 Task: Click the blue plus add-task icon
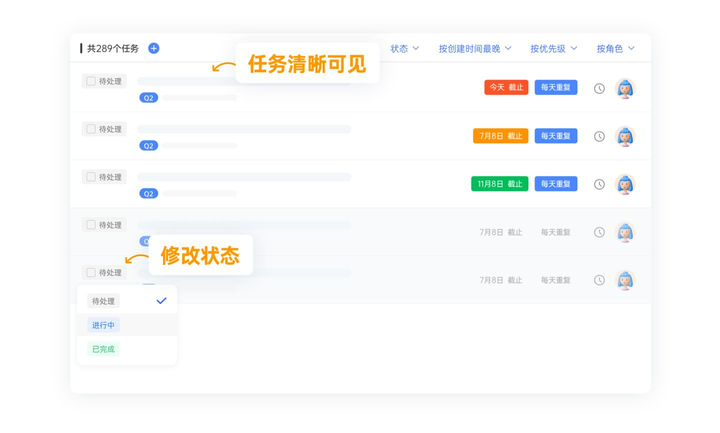point(153,48)
